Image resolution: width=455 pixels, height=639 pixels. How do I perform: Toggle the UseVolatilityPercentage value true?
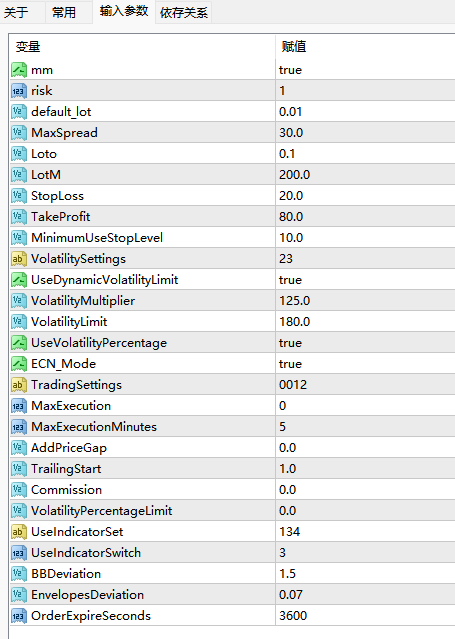[290, 343]
